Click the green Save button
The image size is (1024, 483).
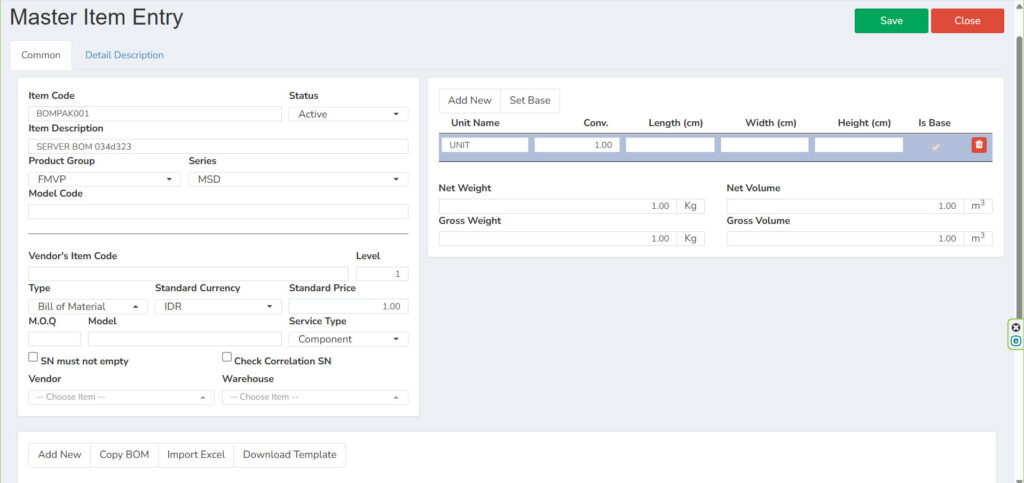tap(891, 21)
